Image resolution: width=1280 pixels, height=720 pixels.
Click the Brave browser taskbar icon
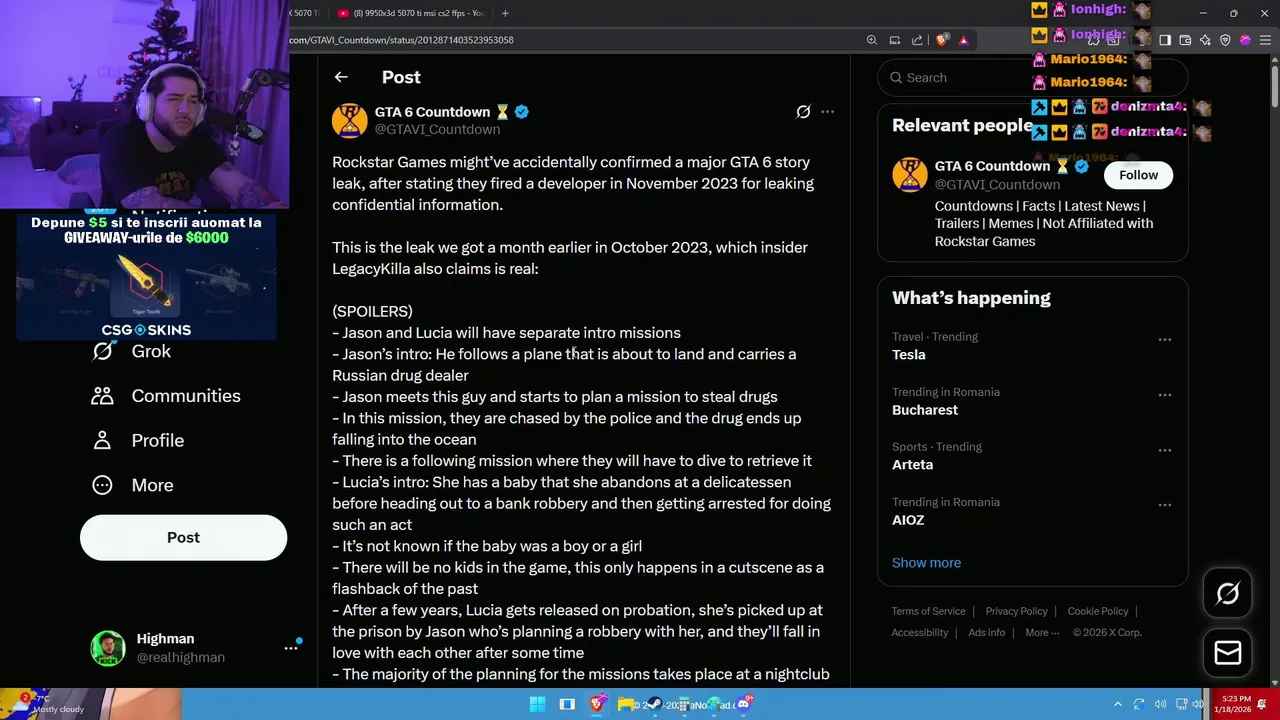click(x=597, y=704)
